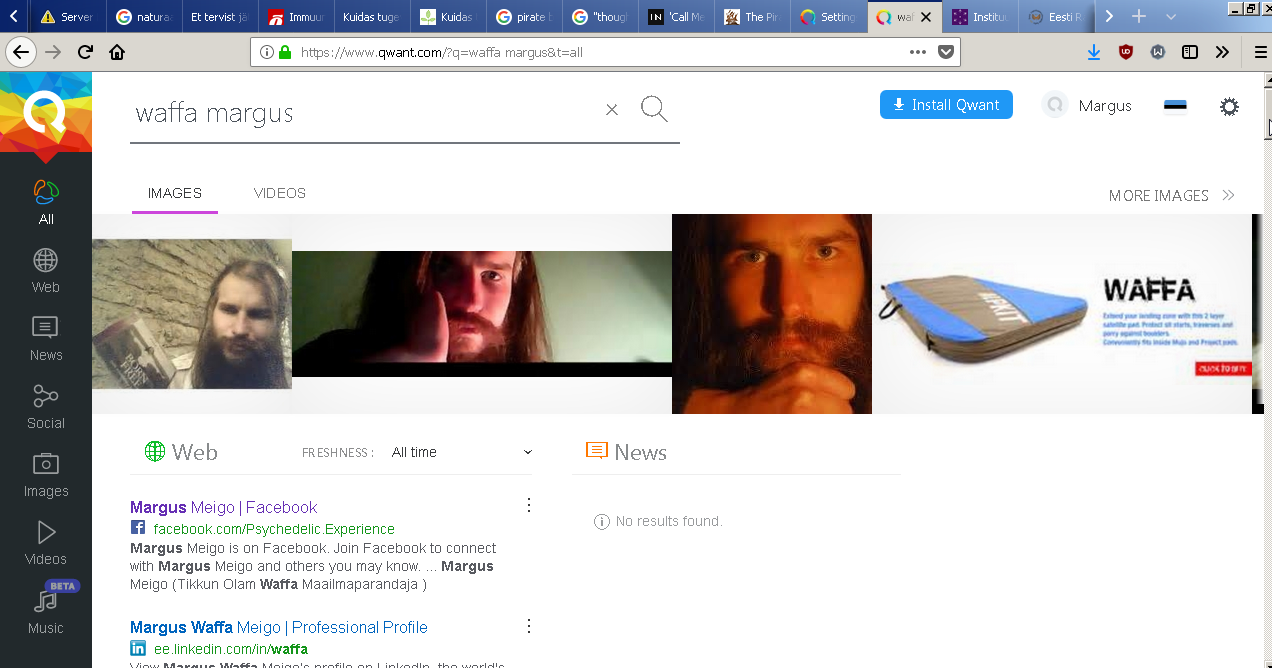This screenshot has height=668, width=1272.
Task: Open options menu for LinkedIn result
Action: click(x=529, y=626)
